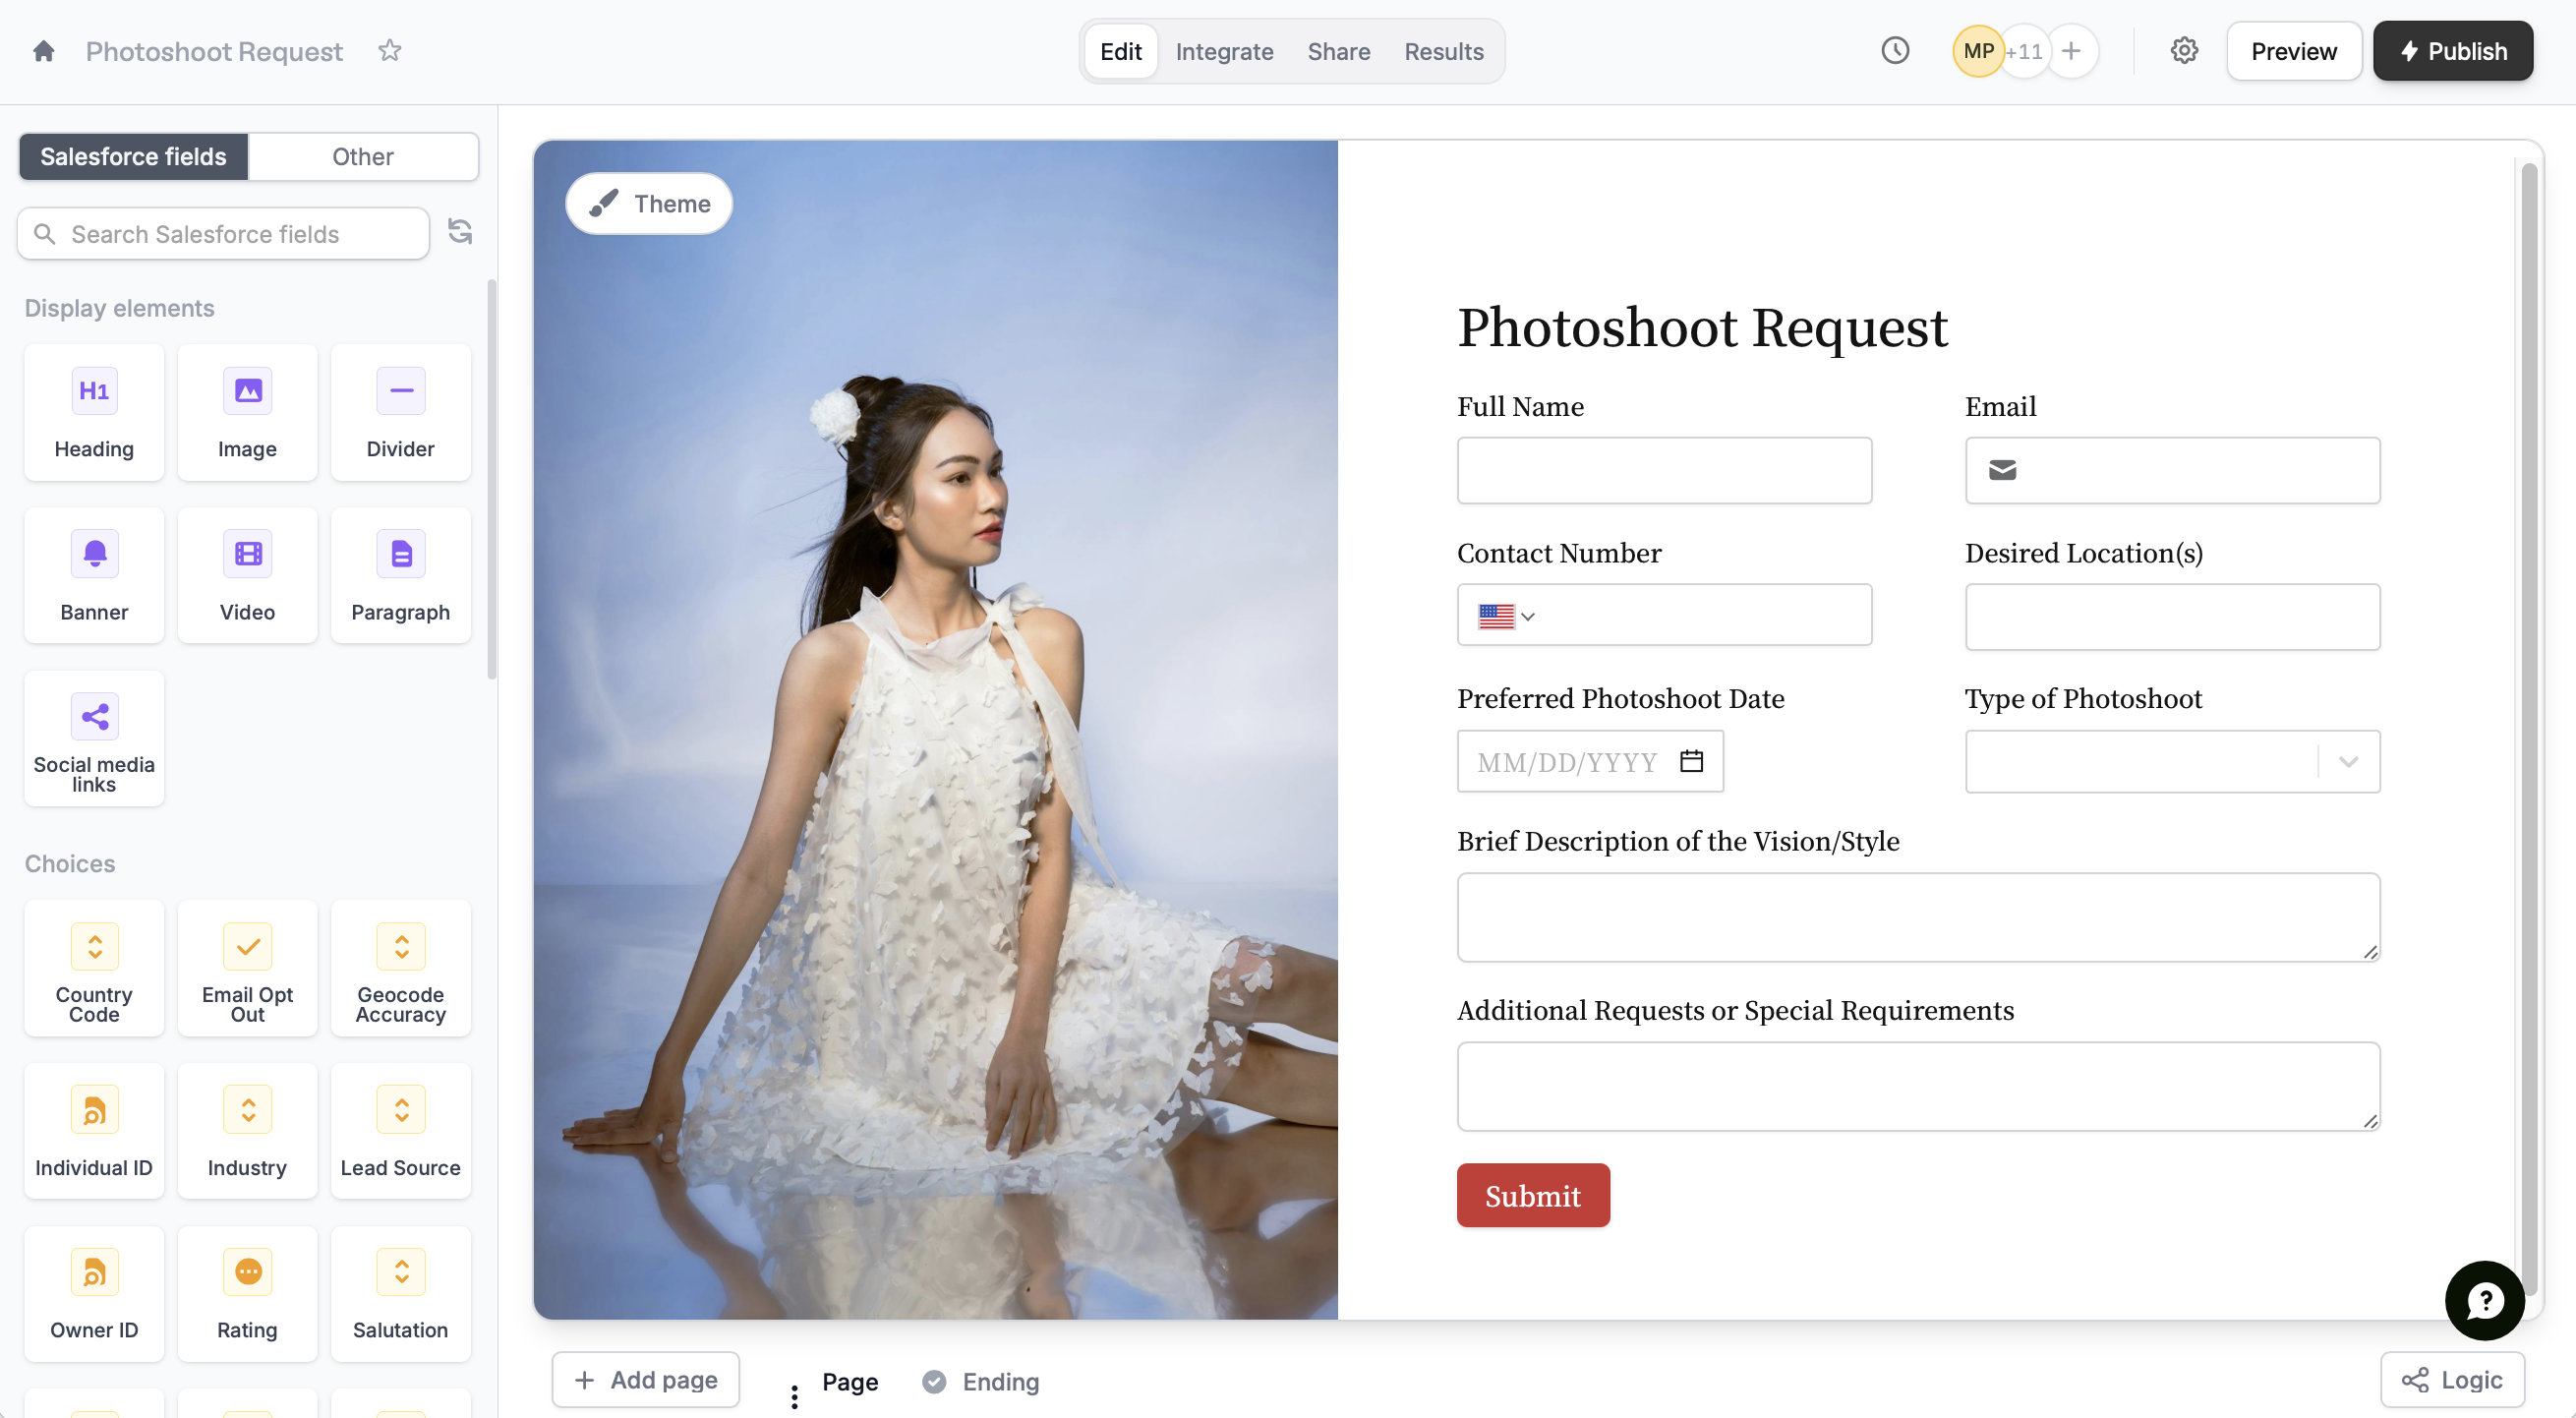Open the help chat bubble

click(x=2484, y=1300)
